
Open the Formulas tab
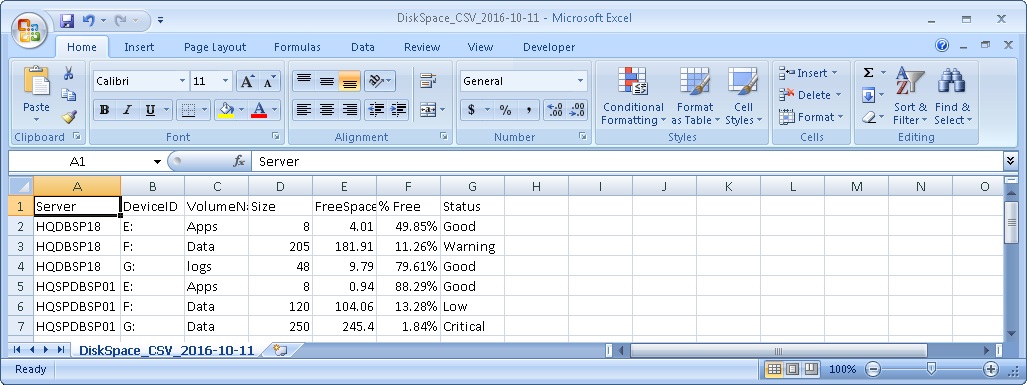coord(297,47)
